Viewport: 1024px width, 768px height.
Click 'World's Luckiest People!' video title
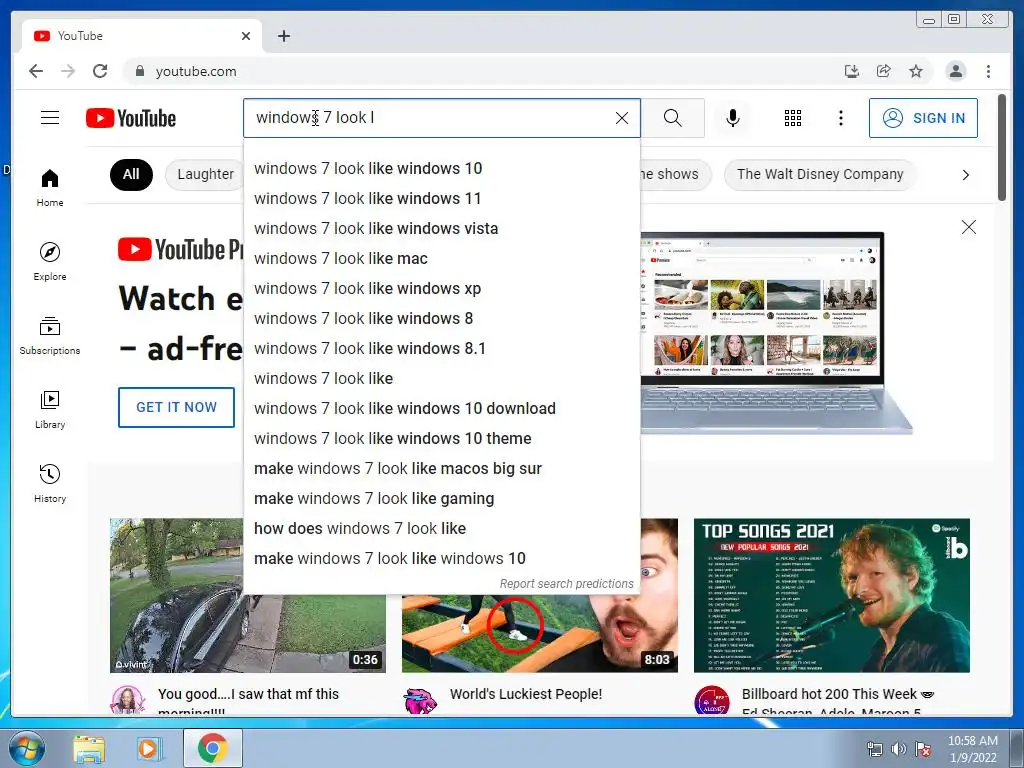pos(526,694)
